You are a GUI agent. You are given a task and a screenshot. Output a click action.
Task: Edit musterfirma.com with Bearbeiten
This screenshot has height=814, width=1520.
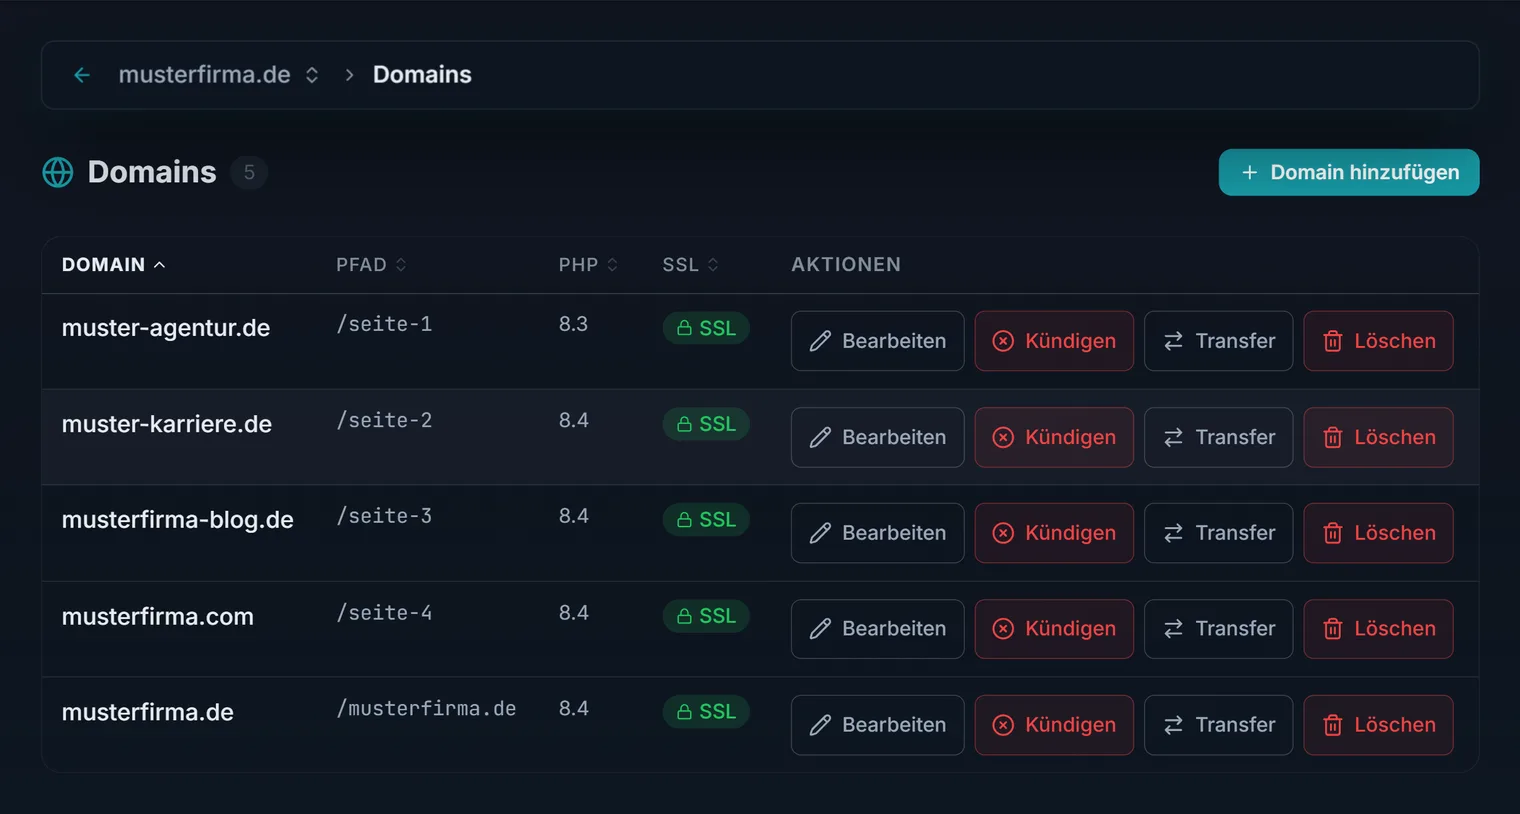[877, 629]
